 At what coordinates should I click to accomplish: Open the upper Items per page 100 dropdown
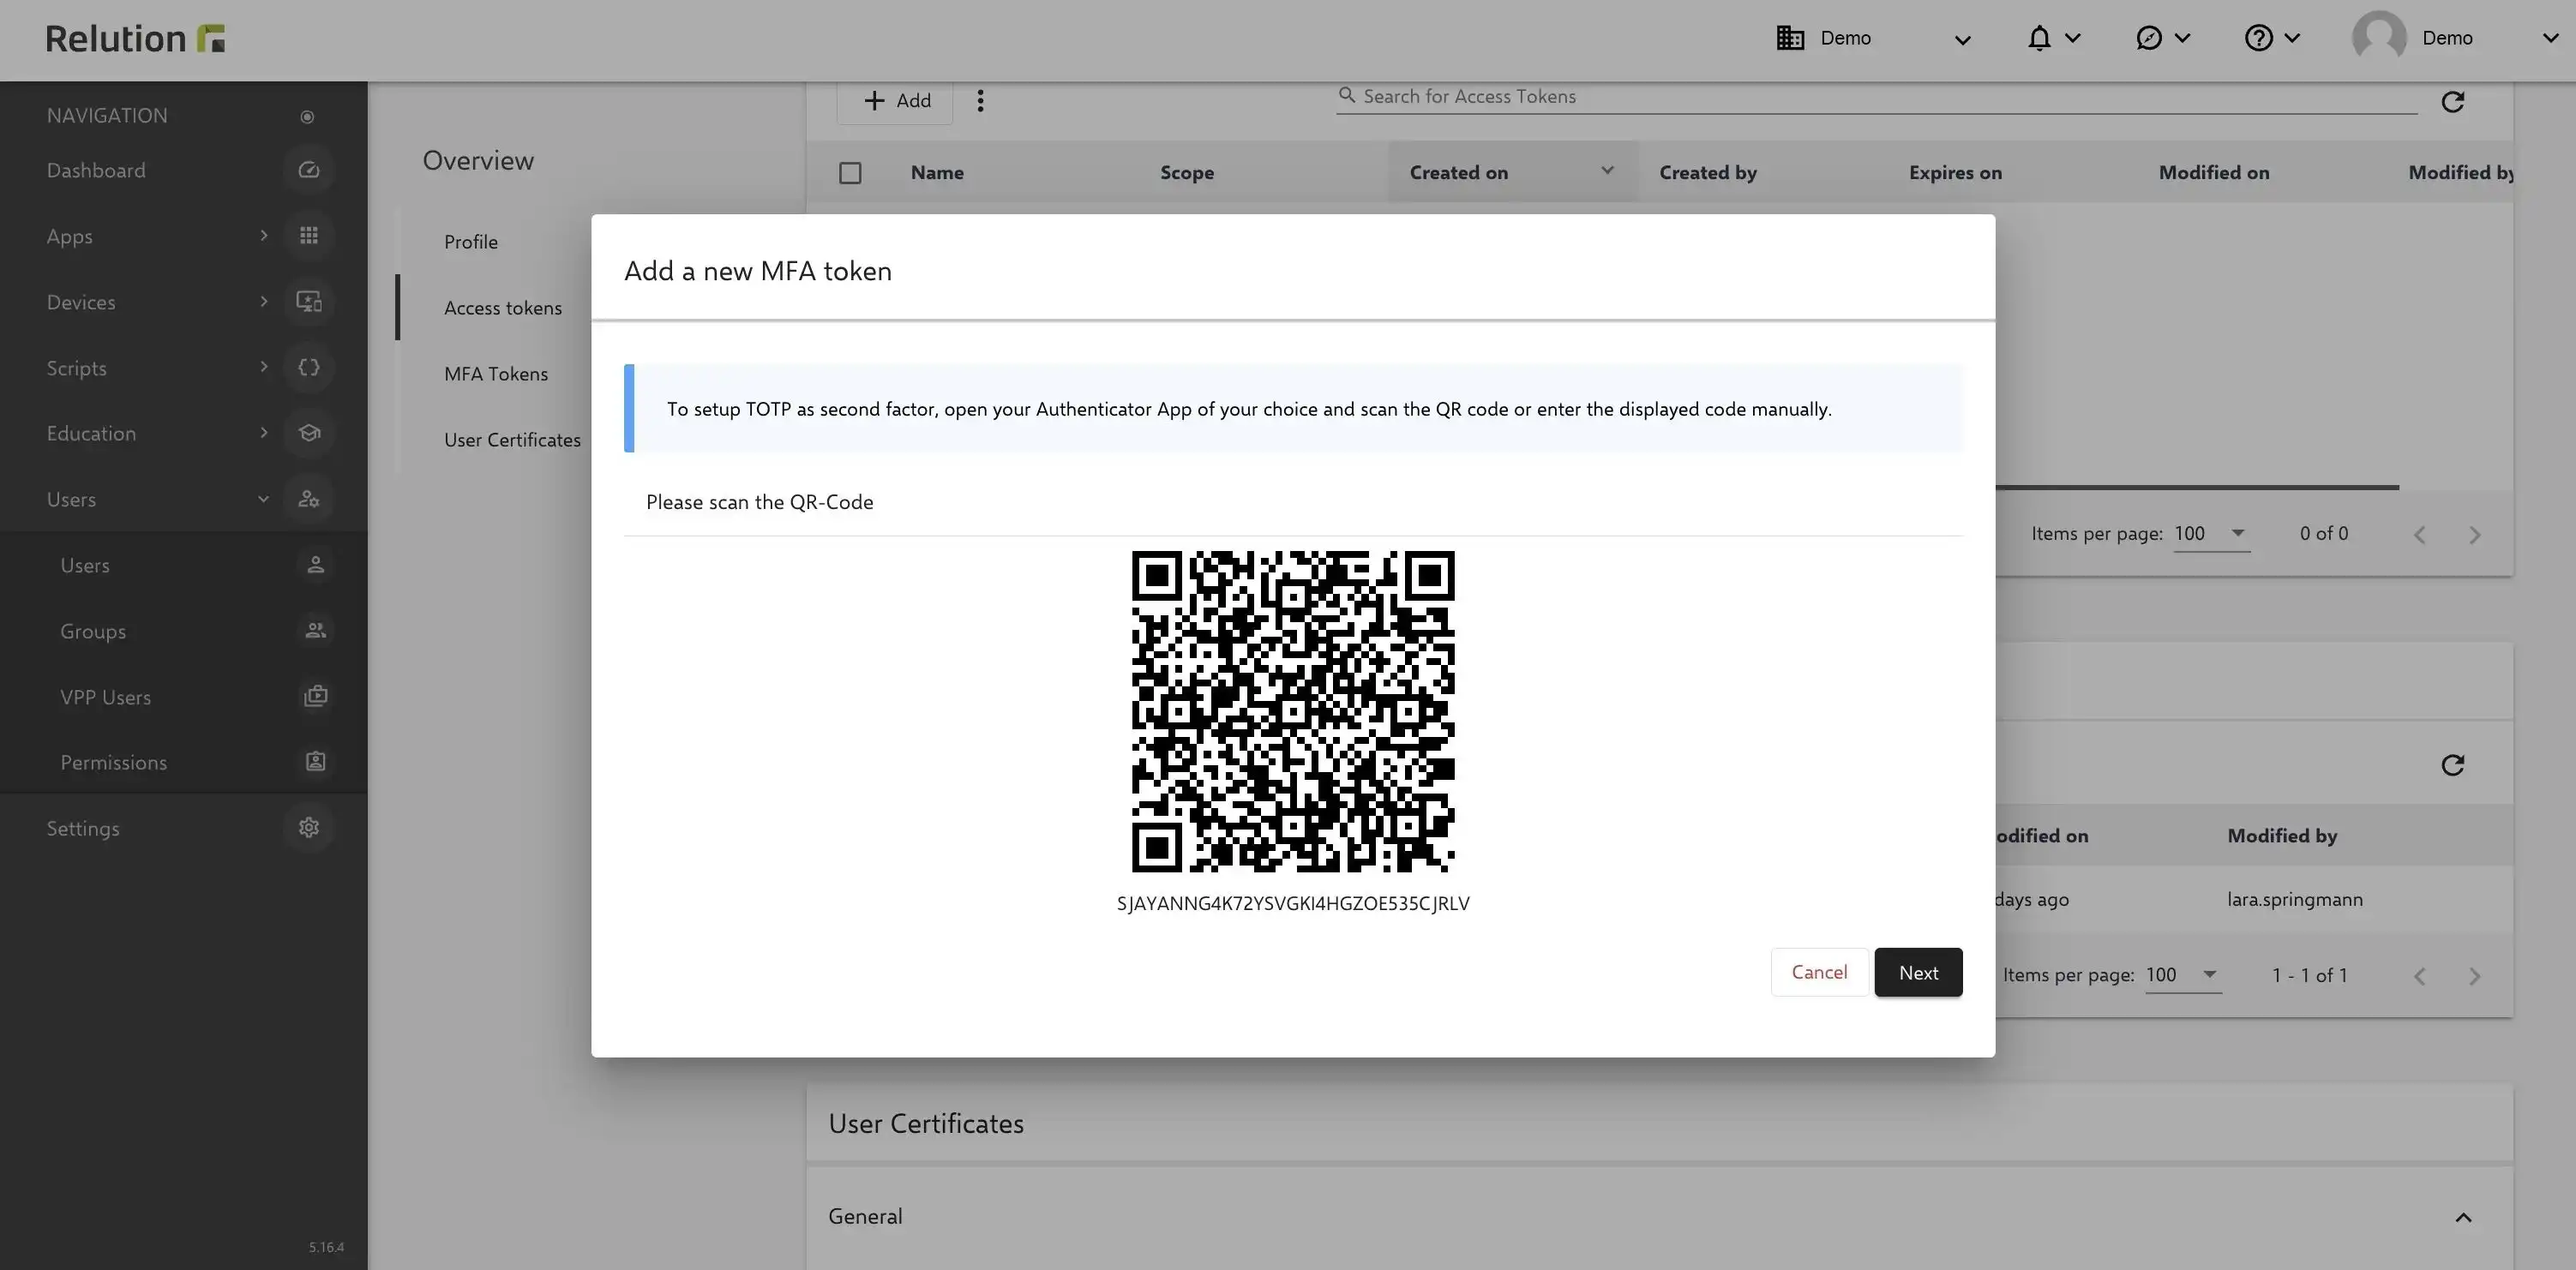pyautogui.click(x=2211, y=533)
